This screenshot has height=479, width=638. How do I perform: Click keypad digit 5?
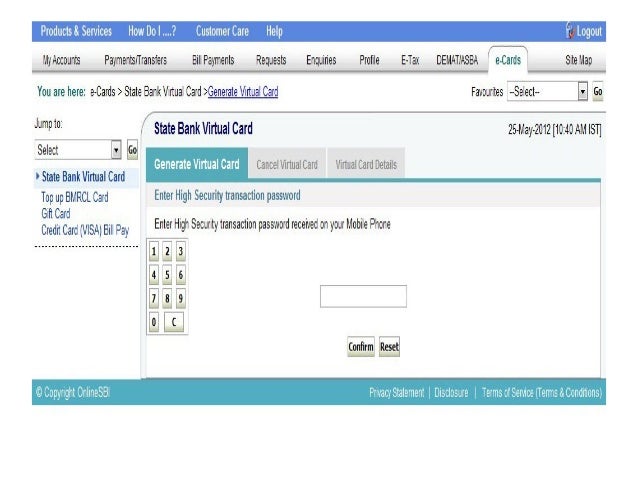(167, 275)
